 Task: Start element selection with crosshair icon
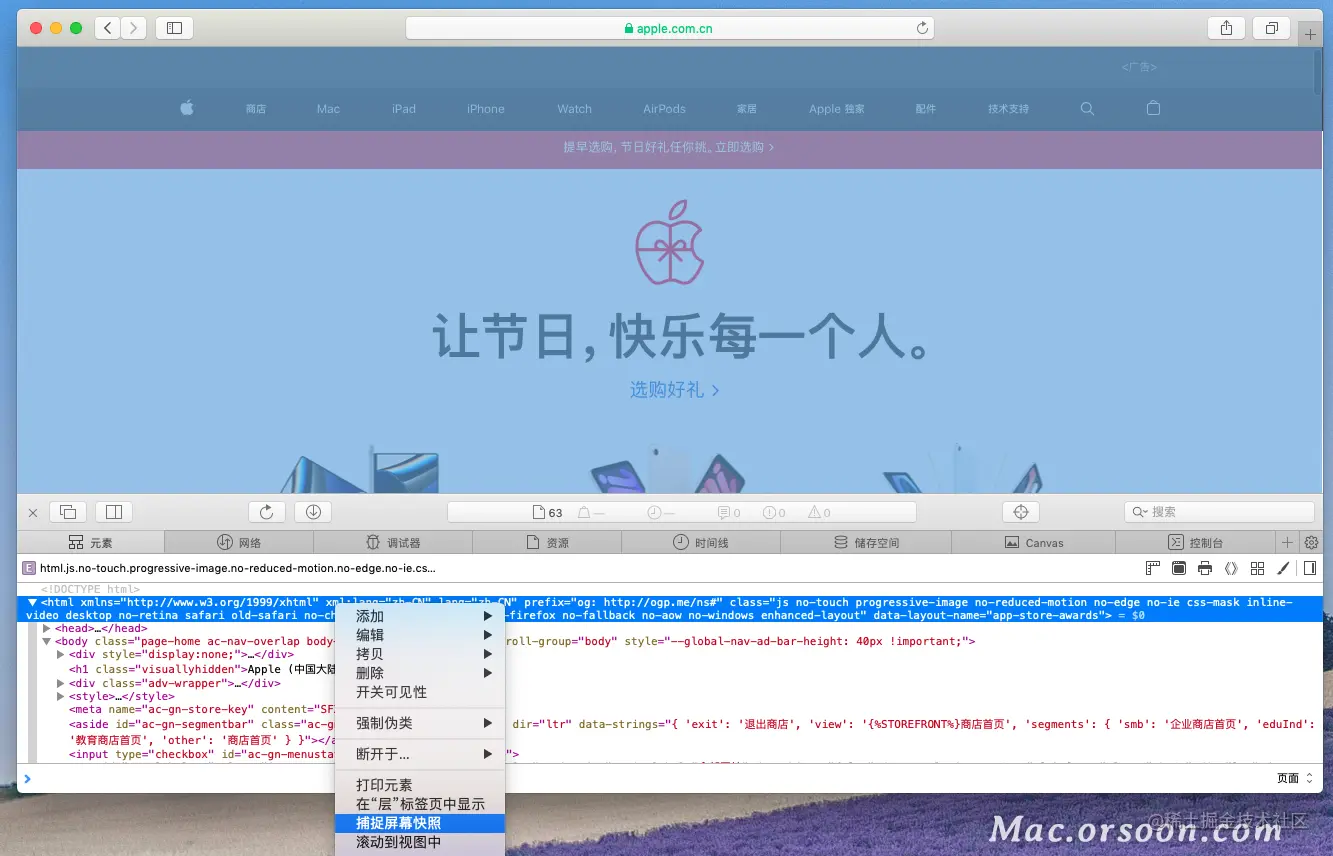1021,512
